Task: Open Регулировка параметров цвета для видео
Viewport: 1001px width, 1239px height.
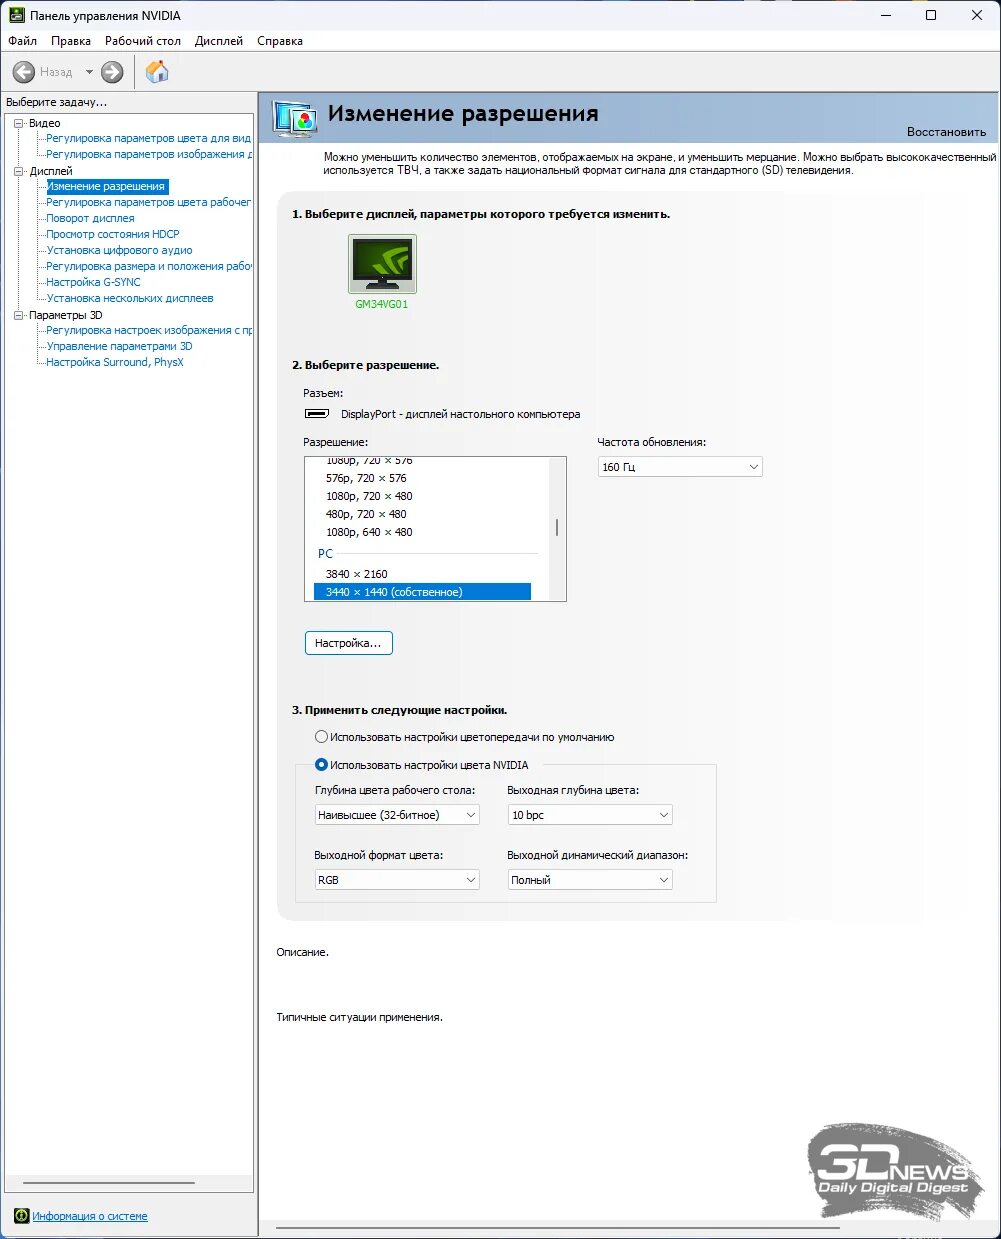Action: (149, 138)
